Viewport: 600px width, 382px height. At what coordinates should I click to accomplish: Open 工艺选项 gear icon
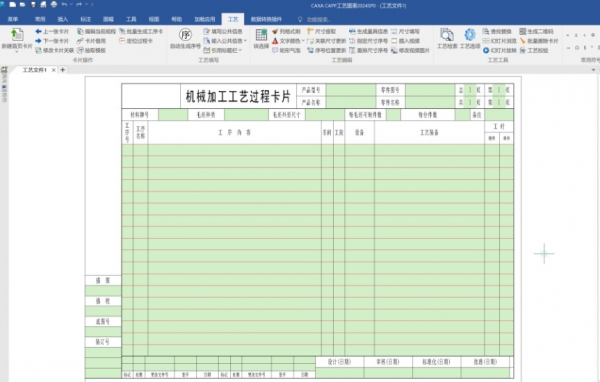tap(470, 35)
